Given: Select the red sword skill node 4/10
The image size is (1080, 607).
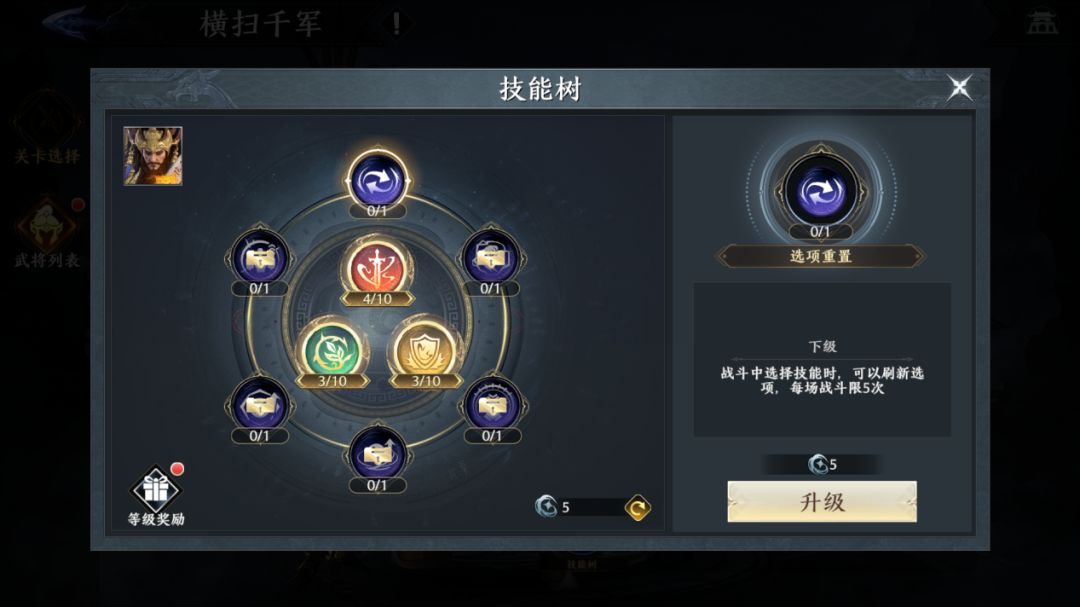Looking at the screenshot, I should pyautogui.click(x=377, y=269).
